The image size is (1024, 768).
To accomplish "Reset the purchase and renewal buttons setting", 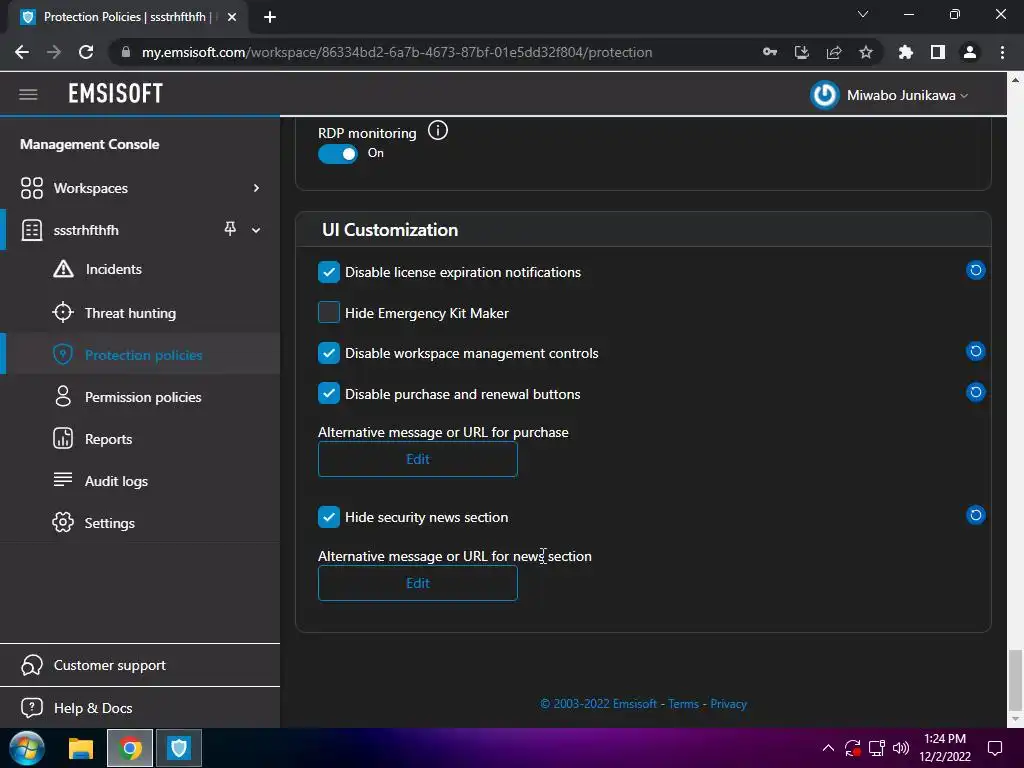I will click(975, 392).
